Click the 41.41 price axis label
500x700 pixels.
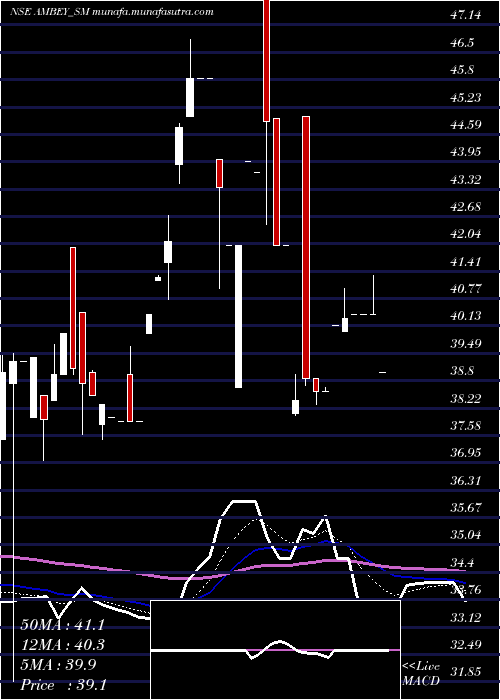point(465,261)
